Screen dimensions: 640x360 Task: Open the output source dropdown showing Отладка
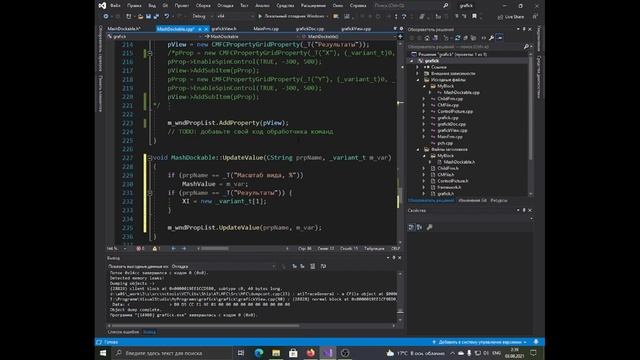coord(223,267)
